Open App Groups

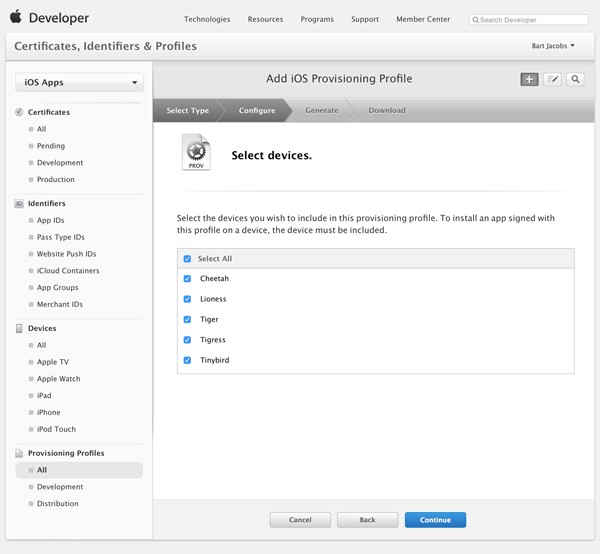pyautogui.click(x=57, y=288)
